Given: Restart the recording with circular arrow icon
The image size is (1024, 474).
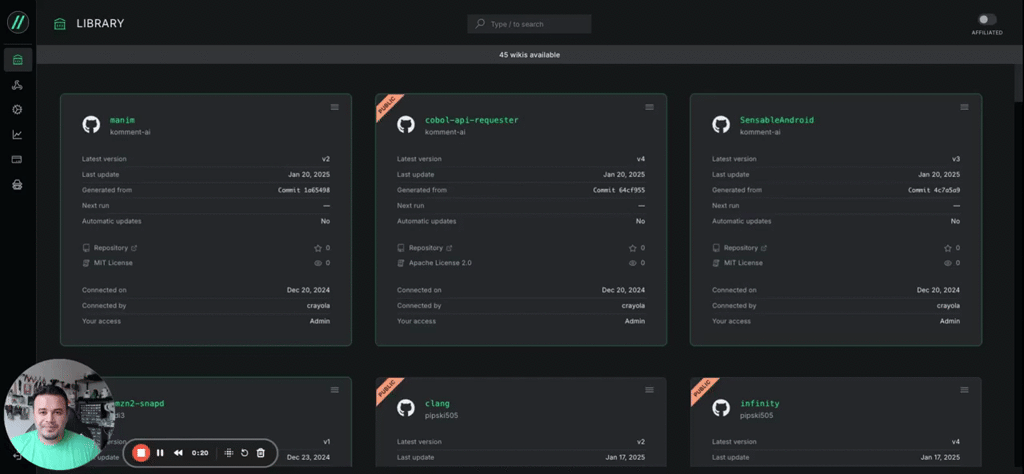Looking at the screenshot, I should (x=244, y=452).
